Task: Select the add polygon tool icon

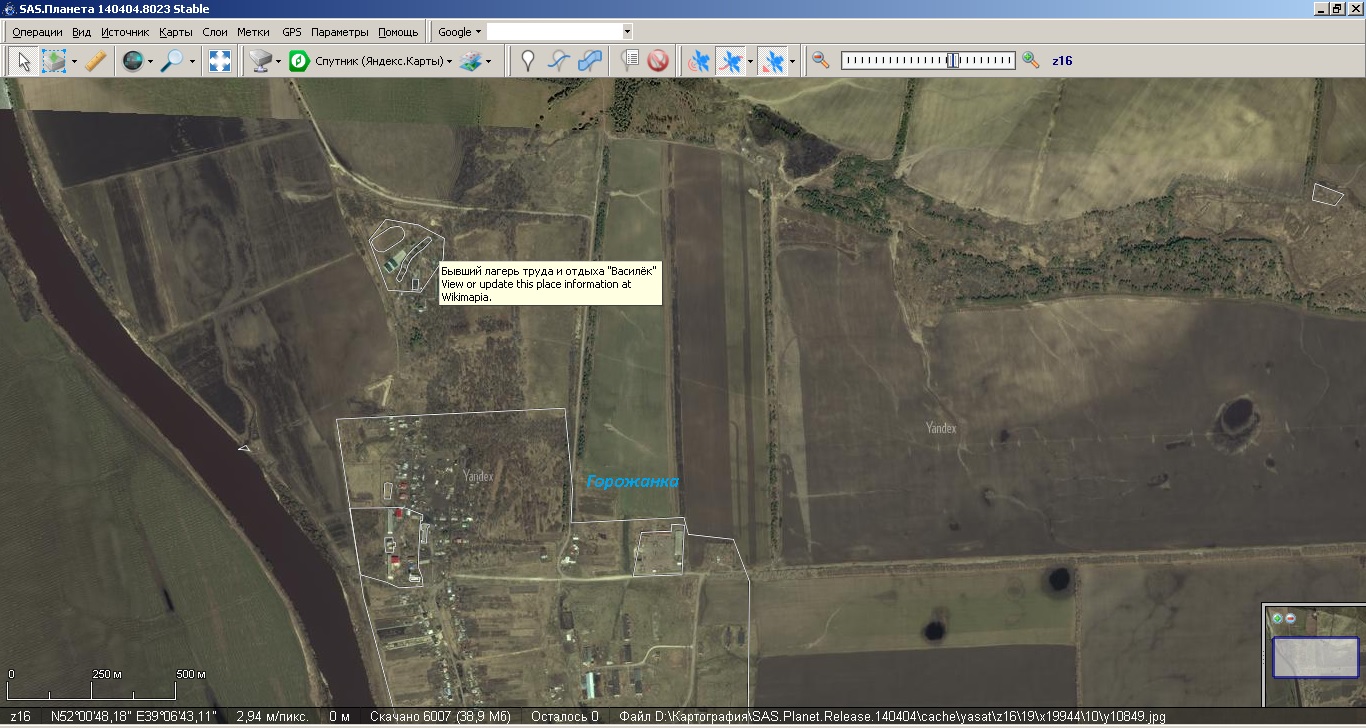Action: [590, 61]
